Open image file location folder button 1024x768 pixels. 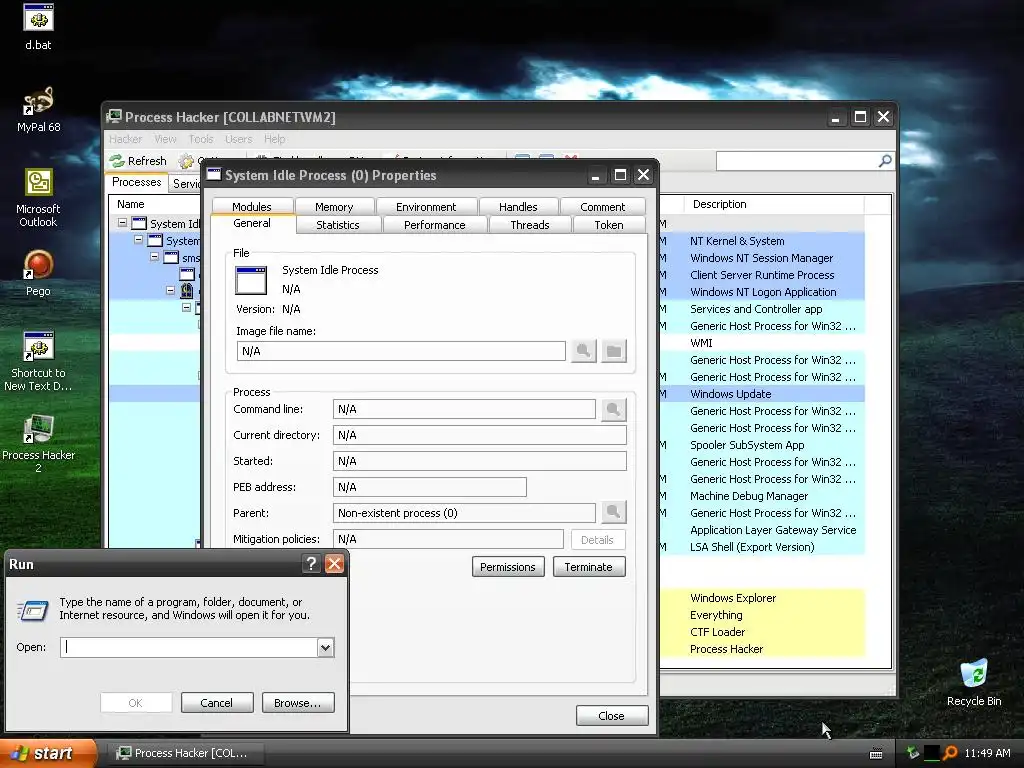[x=614, y=351]
